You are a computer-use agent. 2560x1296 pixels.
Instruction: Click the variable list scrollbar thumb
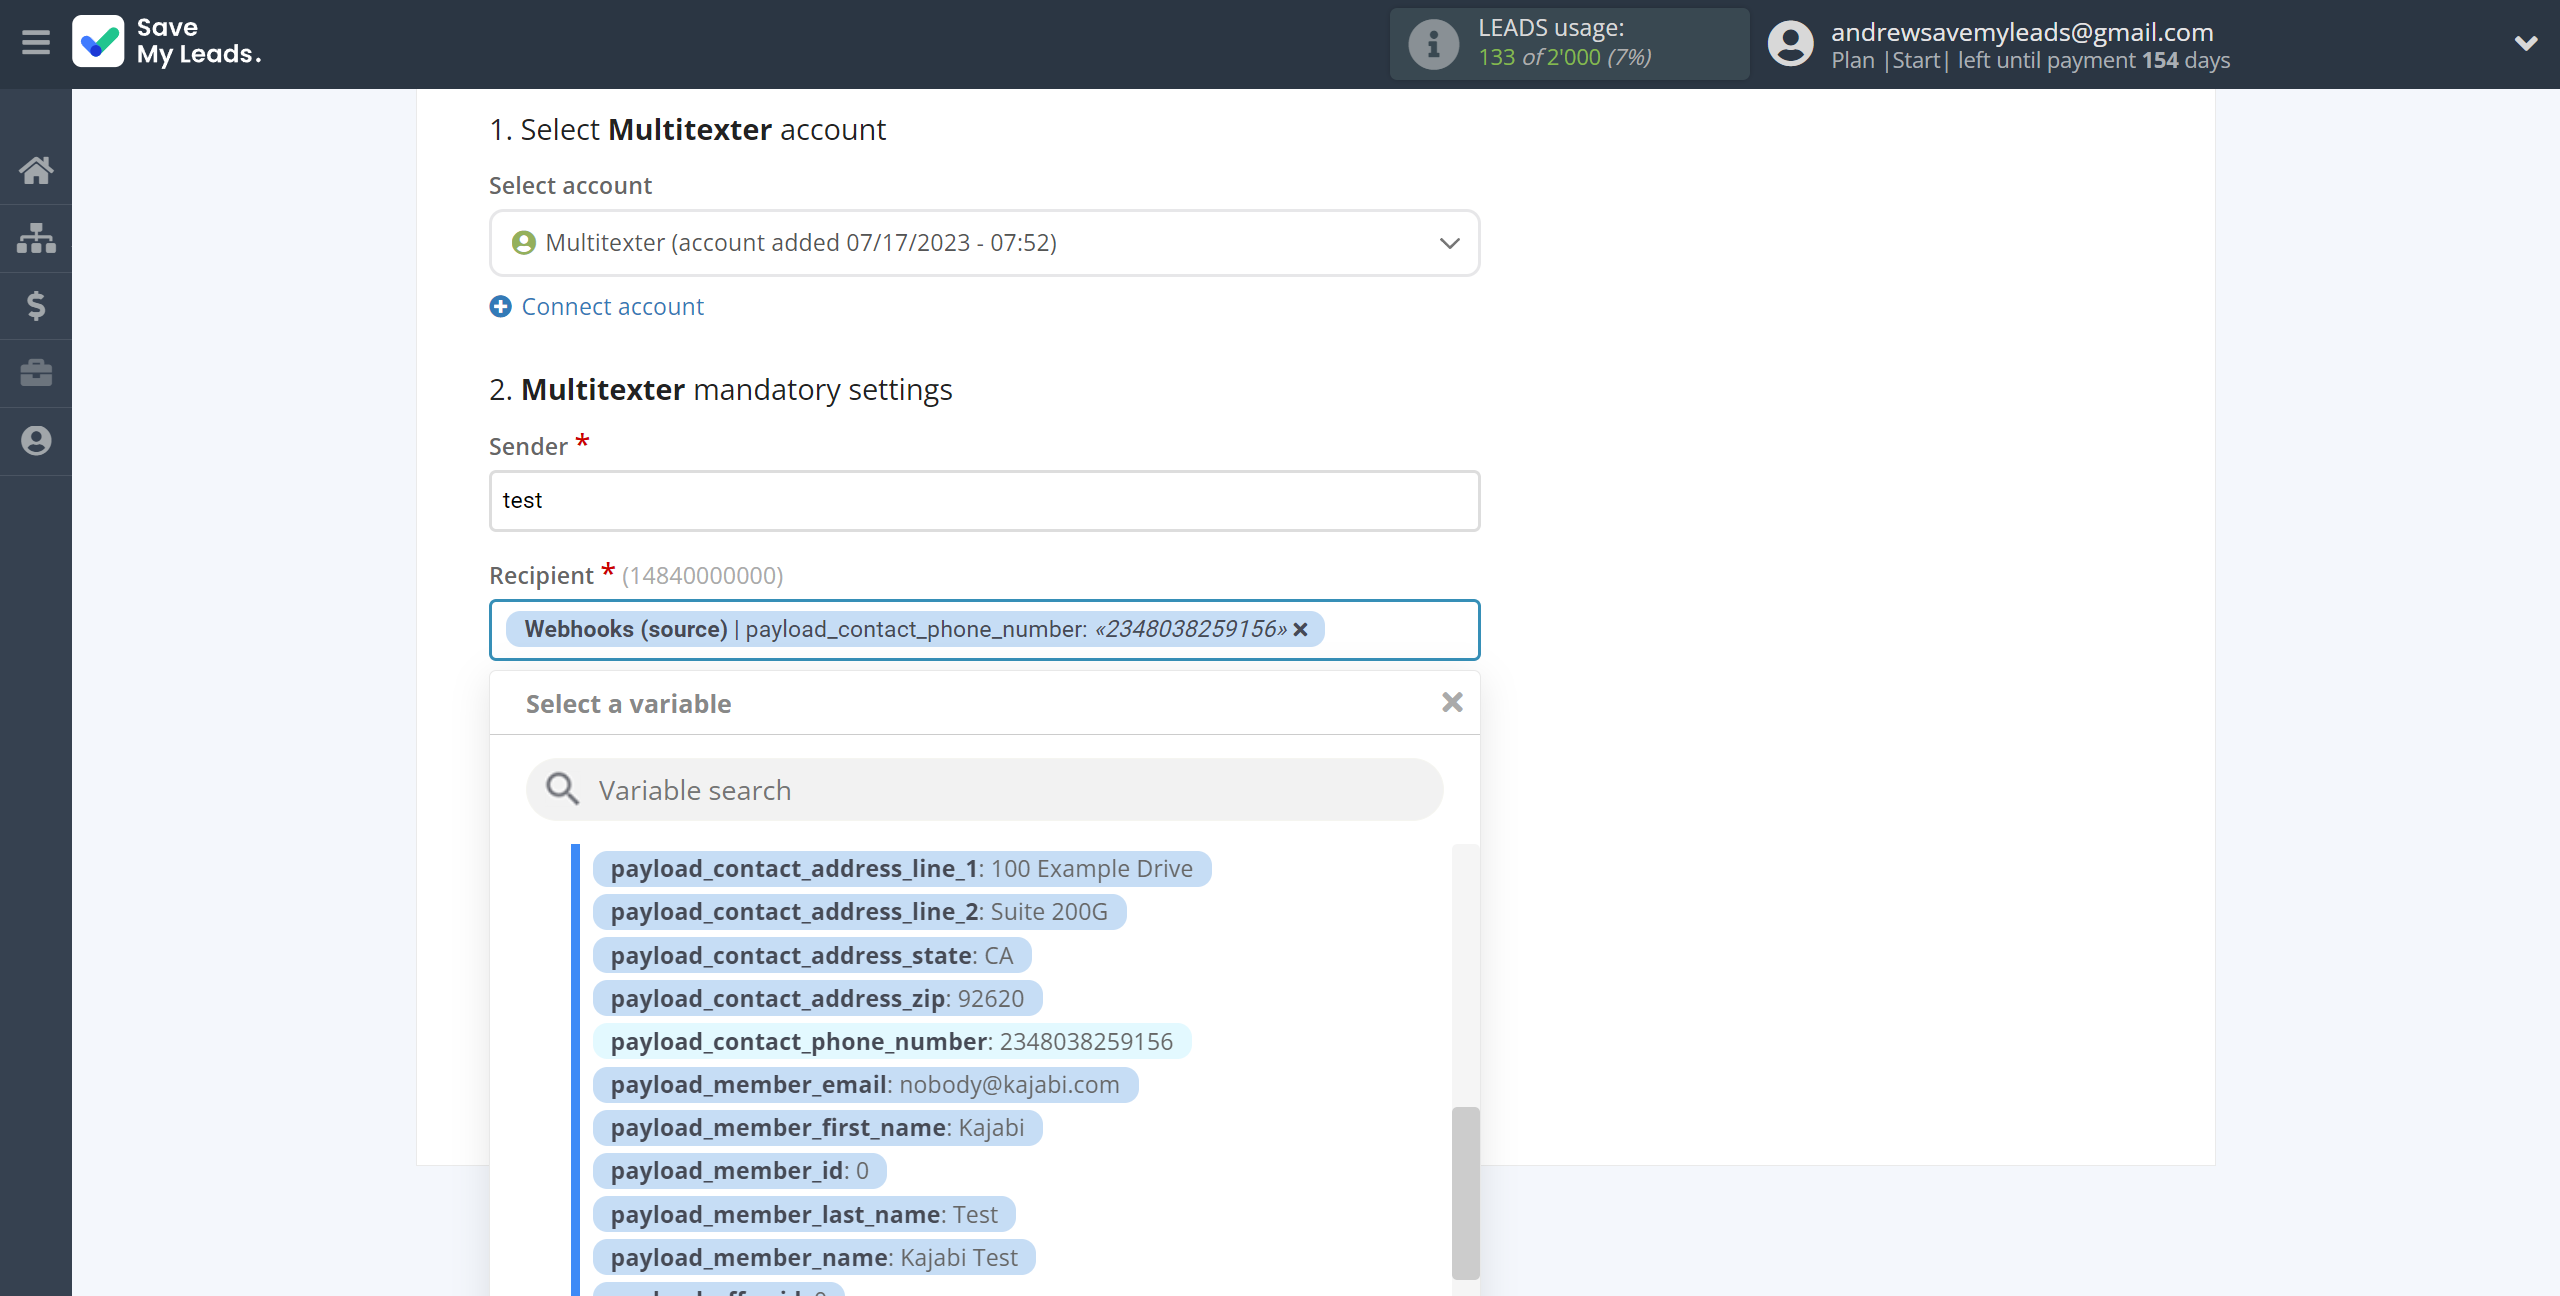click(1465, 1192)
